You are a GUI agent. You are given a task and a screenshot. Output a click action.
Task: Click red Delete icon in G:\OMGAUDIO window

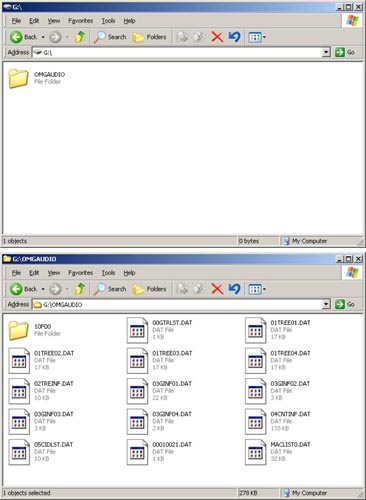pos(217,289)
